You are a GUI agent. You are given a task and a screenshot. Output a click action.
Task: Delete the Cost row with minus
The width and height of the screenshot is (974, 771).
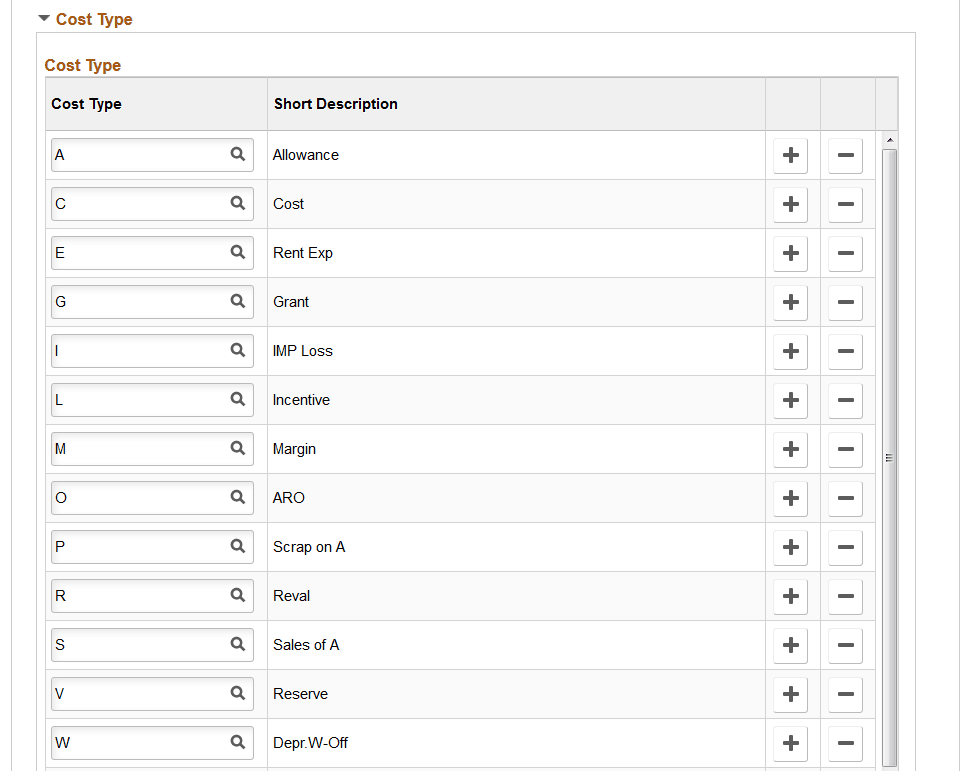(x=845, y=204)
